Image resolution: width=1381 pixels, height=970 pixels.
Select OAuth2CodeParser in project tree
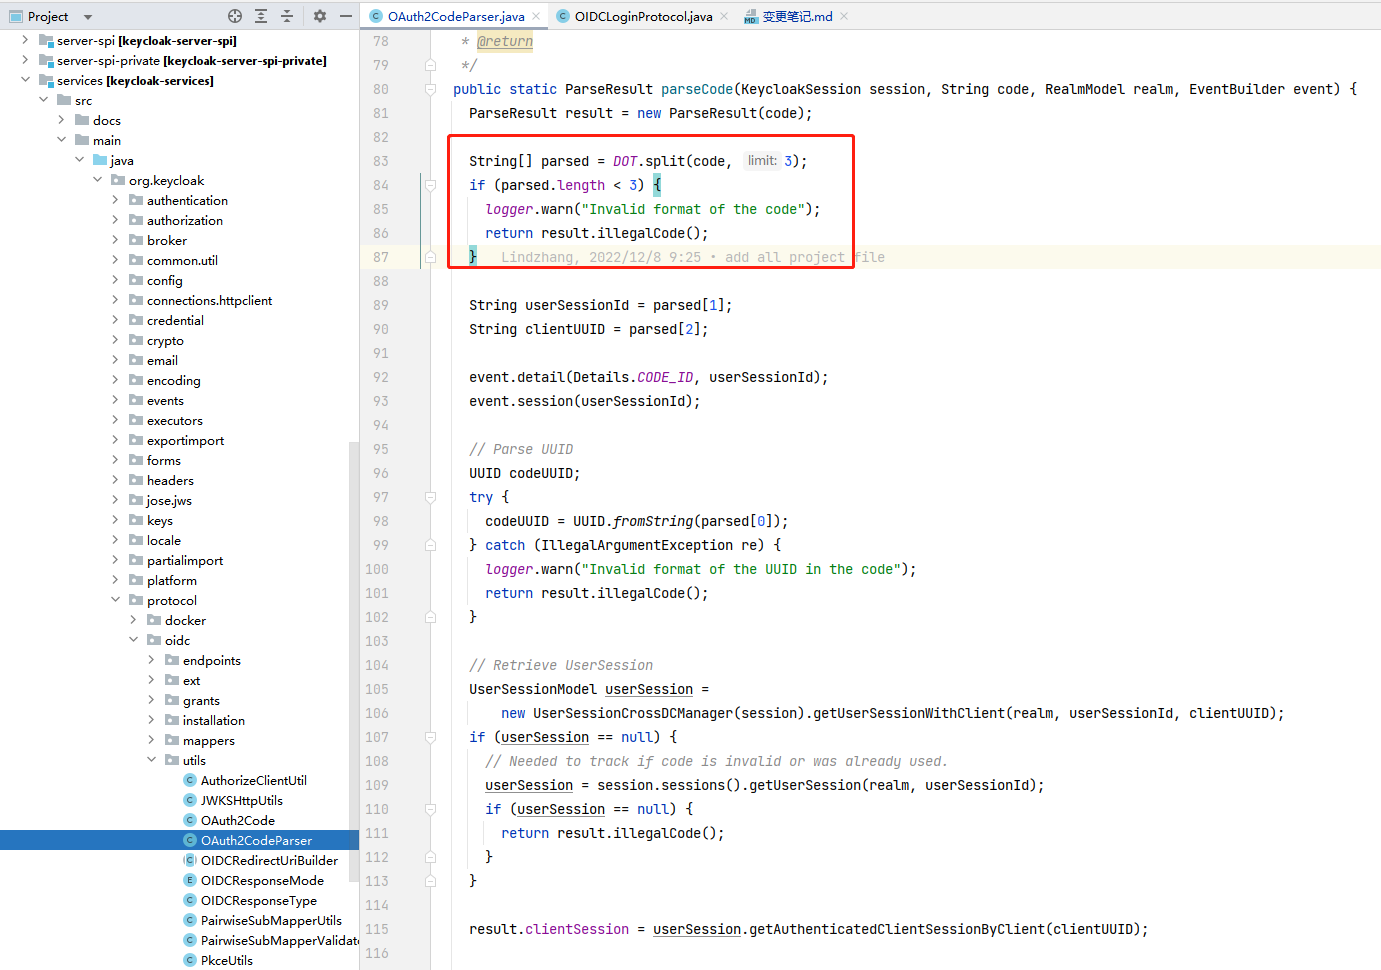[256, 840]
